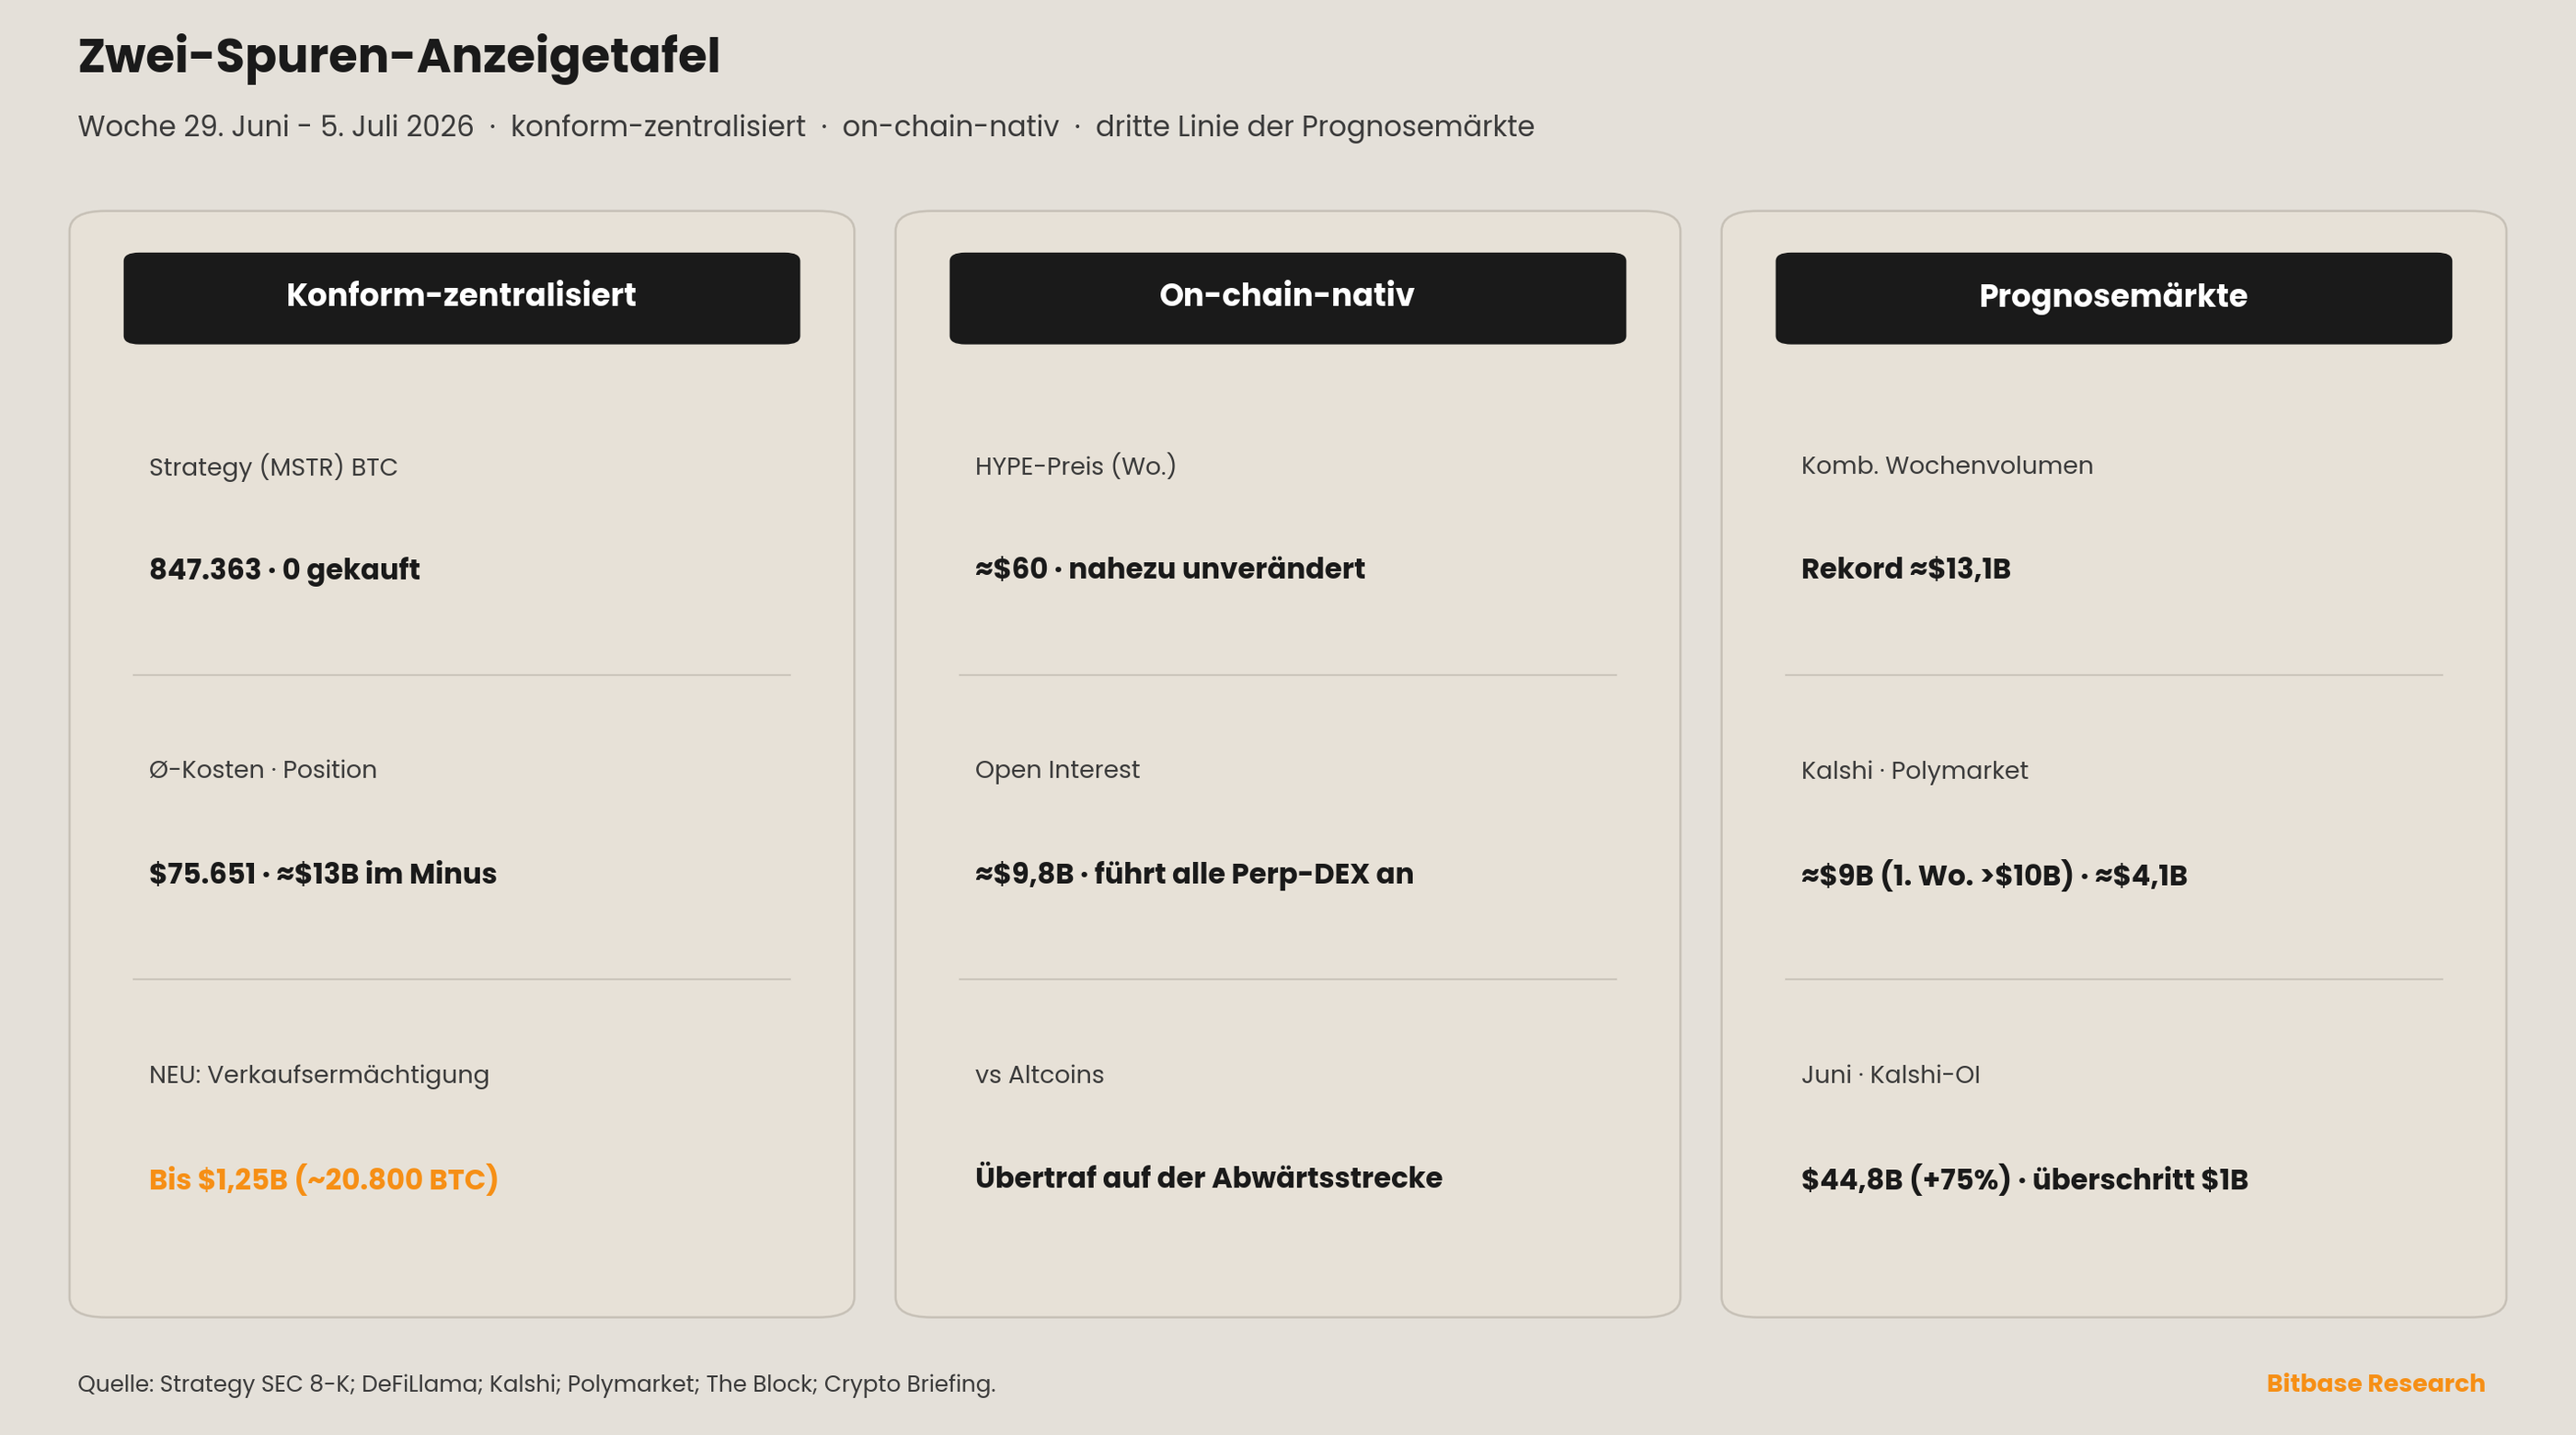The image size is (2576, 1435).
Task: Click the value 847.363 · 0 gekauft
Action: [284, 569]
